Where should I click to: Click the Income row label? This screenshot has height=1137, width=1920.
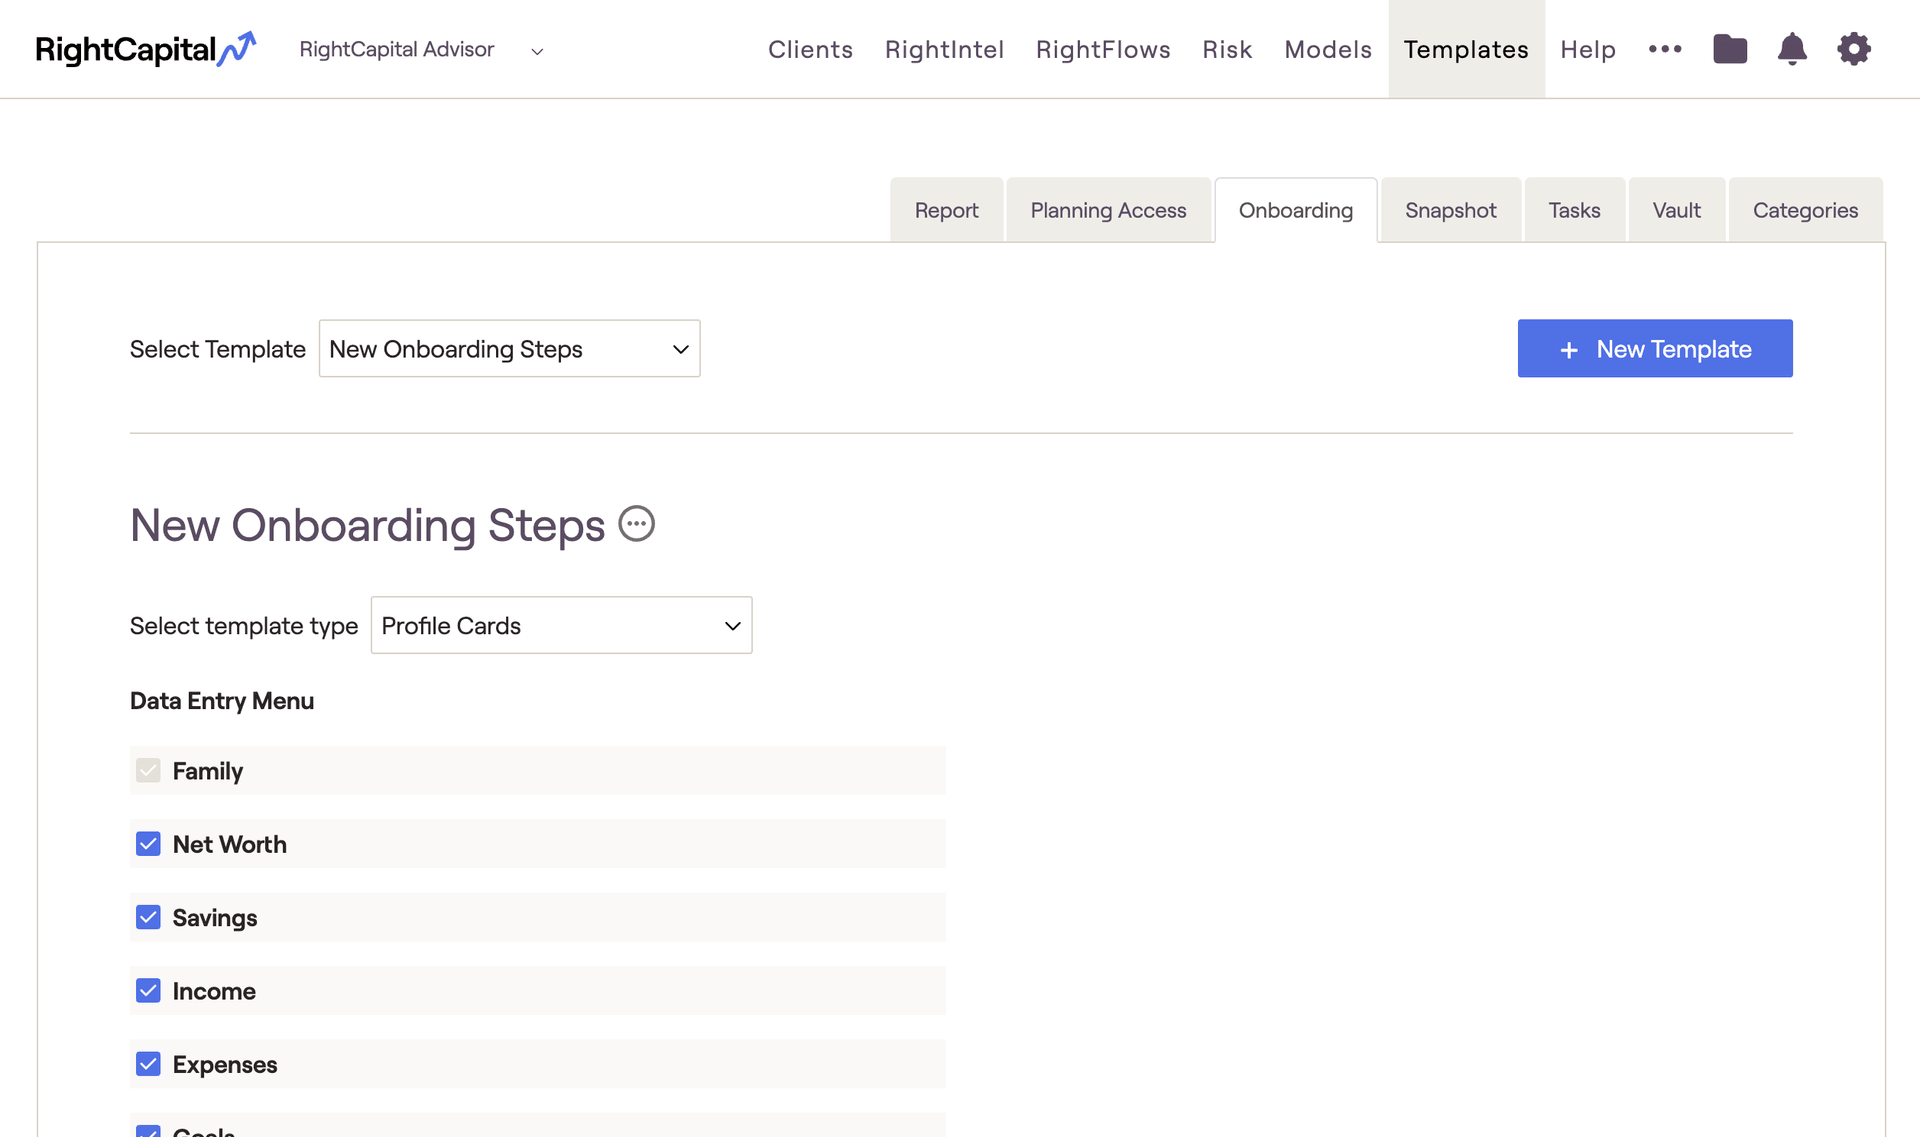pos(214,991)
